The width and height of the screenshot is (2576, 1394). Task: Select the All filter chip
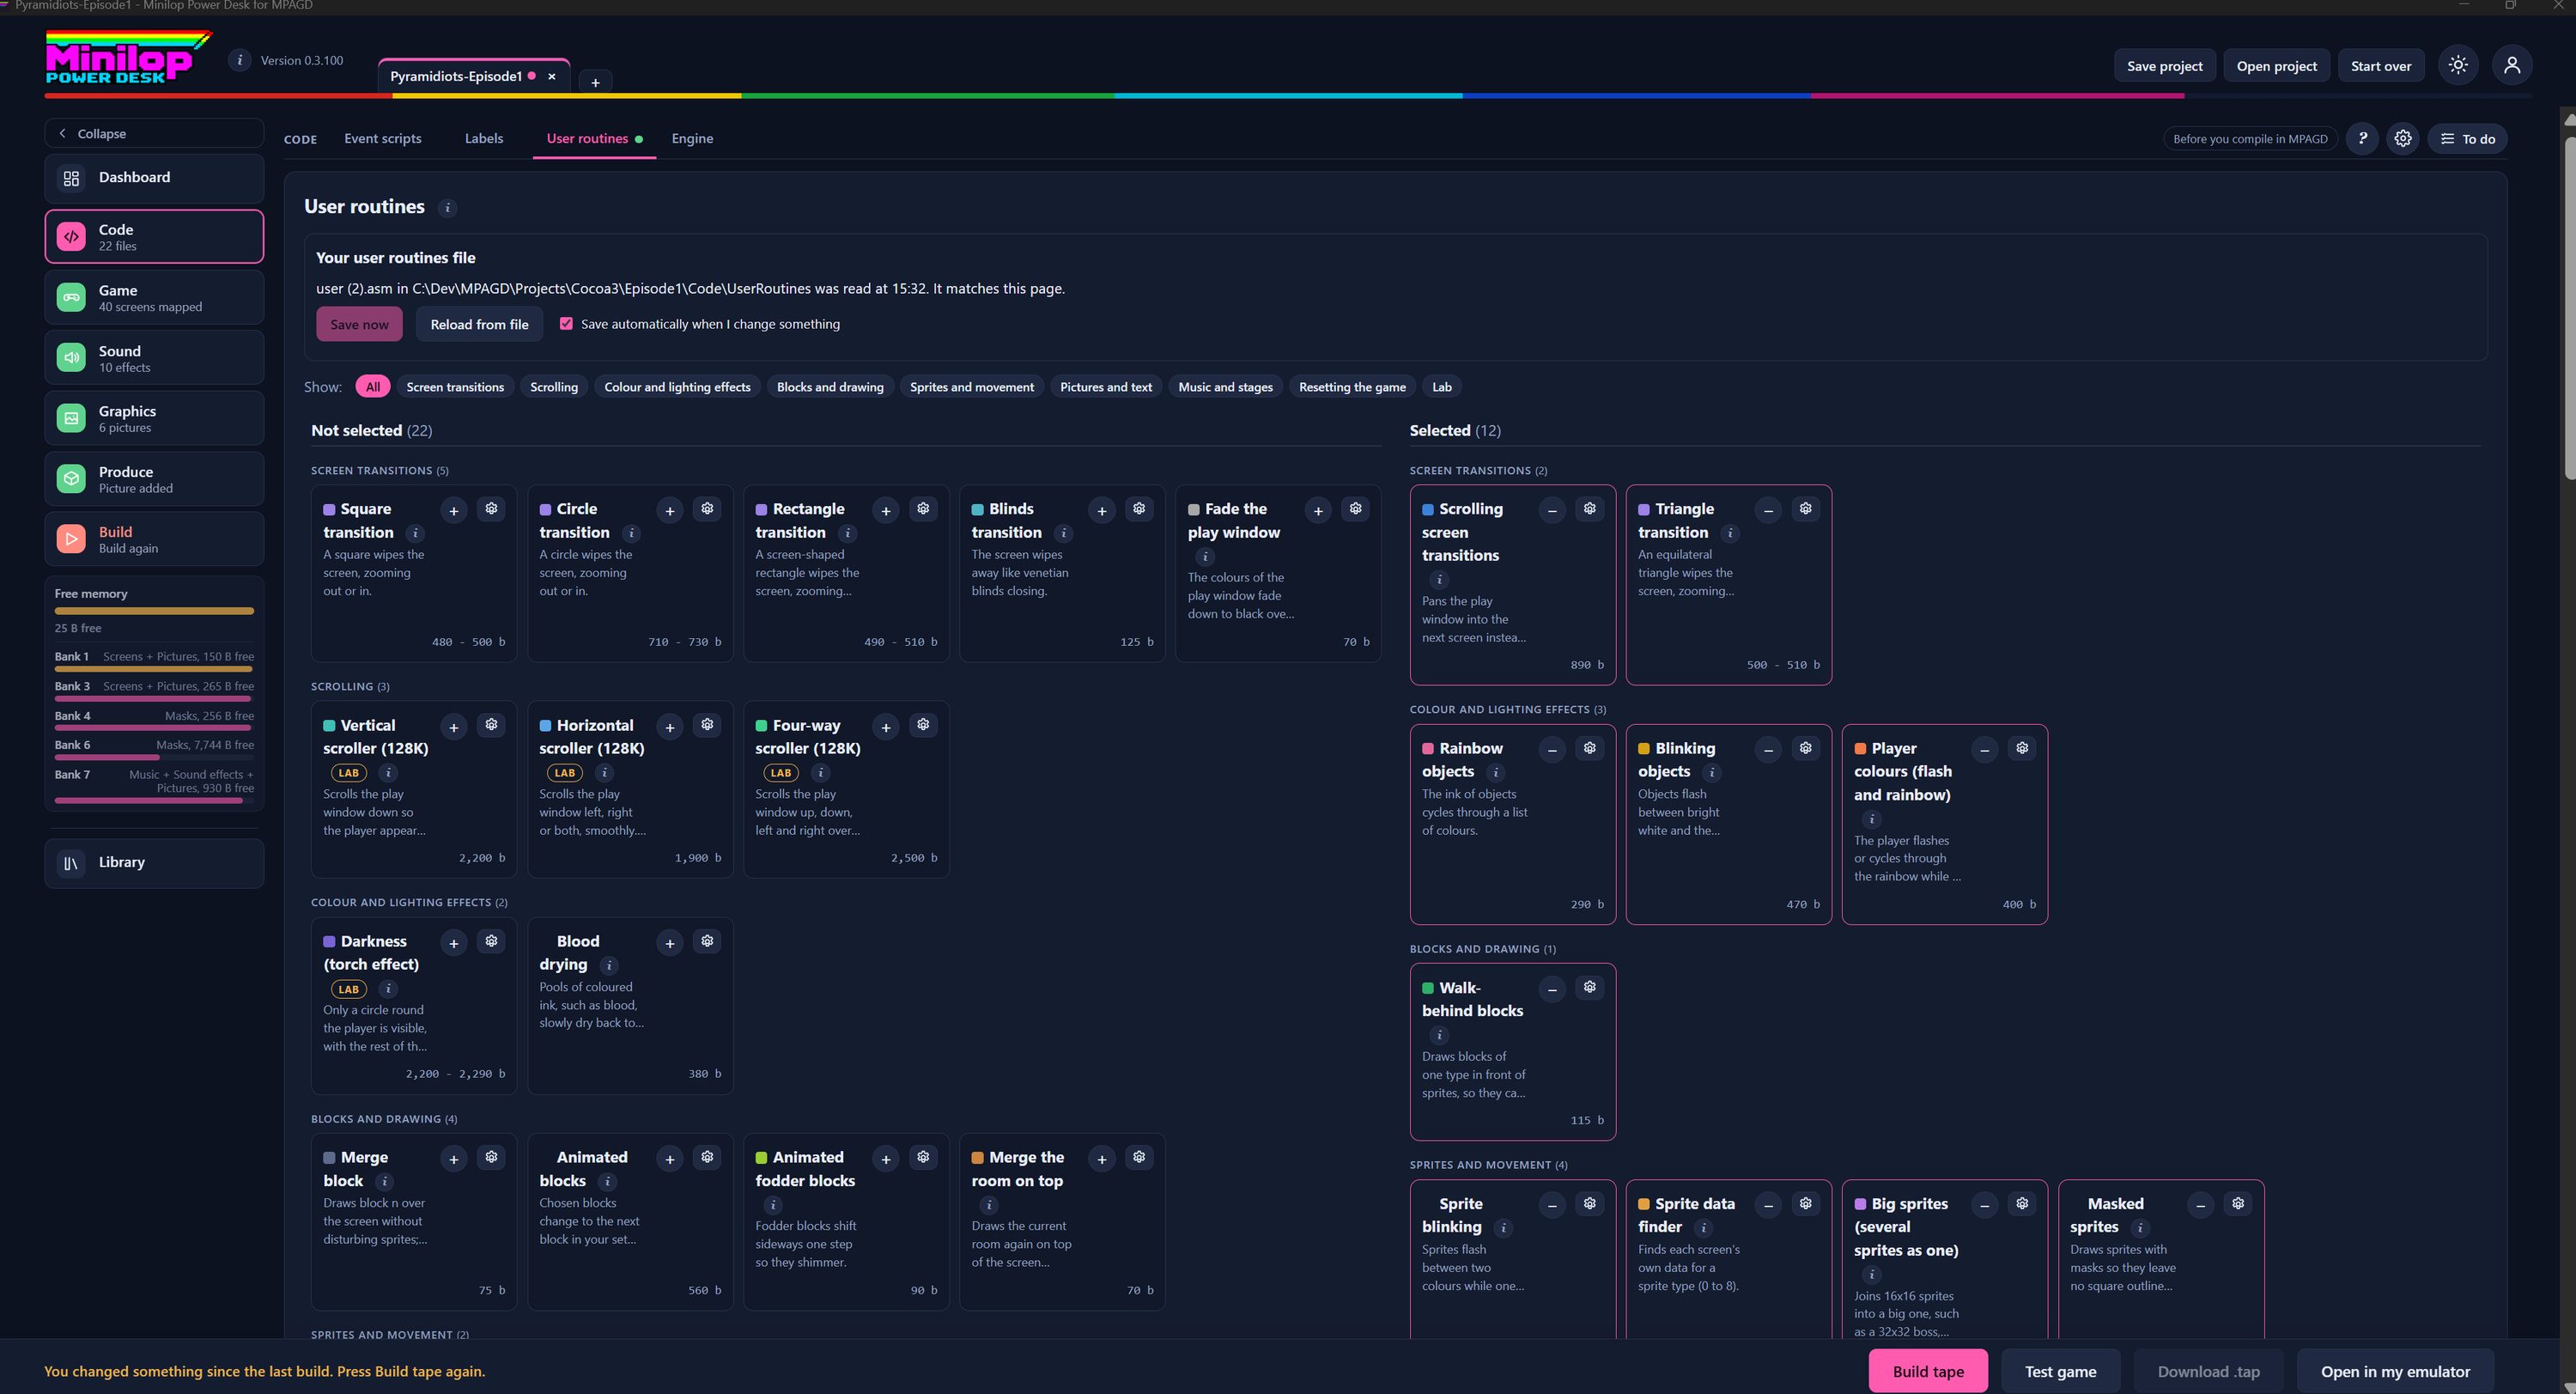click(372, 387)
